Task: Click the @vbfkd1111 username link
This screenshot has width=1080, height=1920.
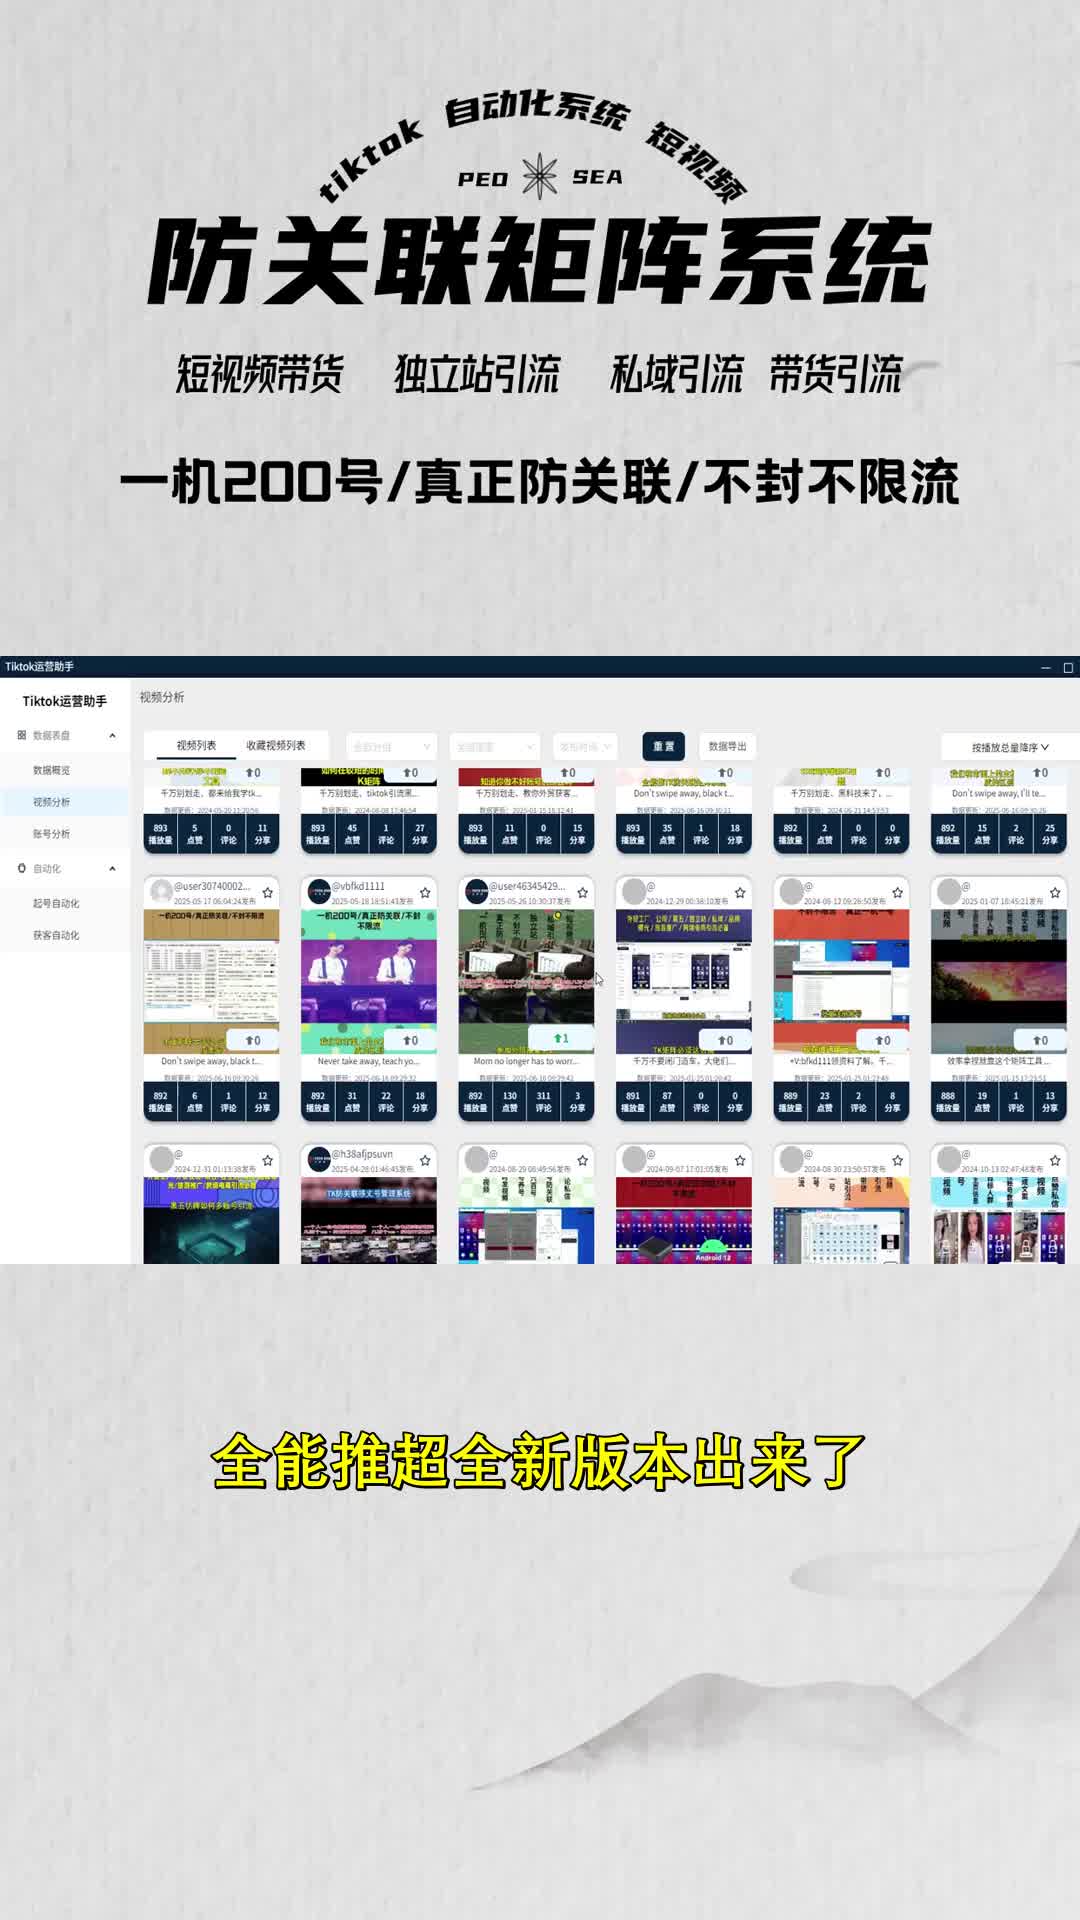Action: [x=358, y=886]
